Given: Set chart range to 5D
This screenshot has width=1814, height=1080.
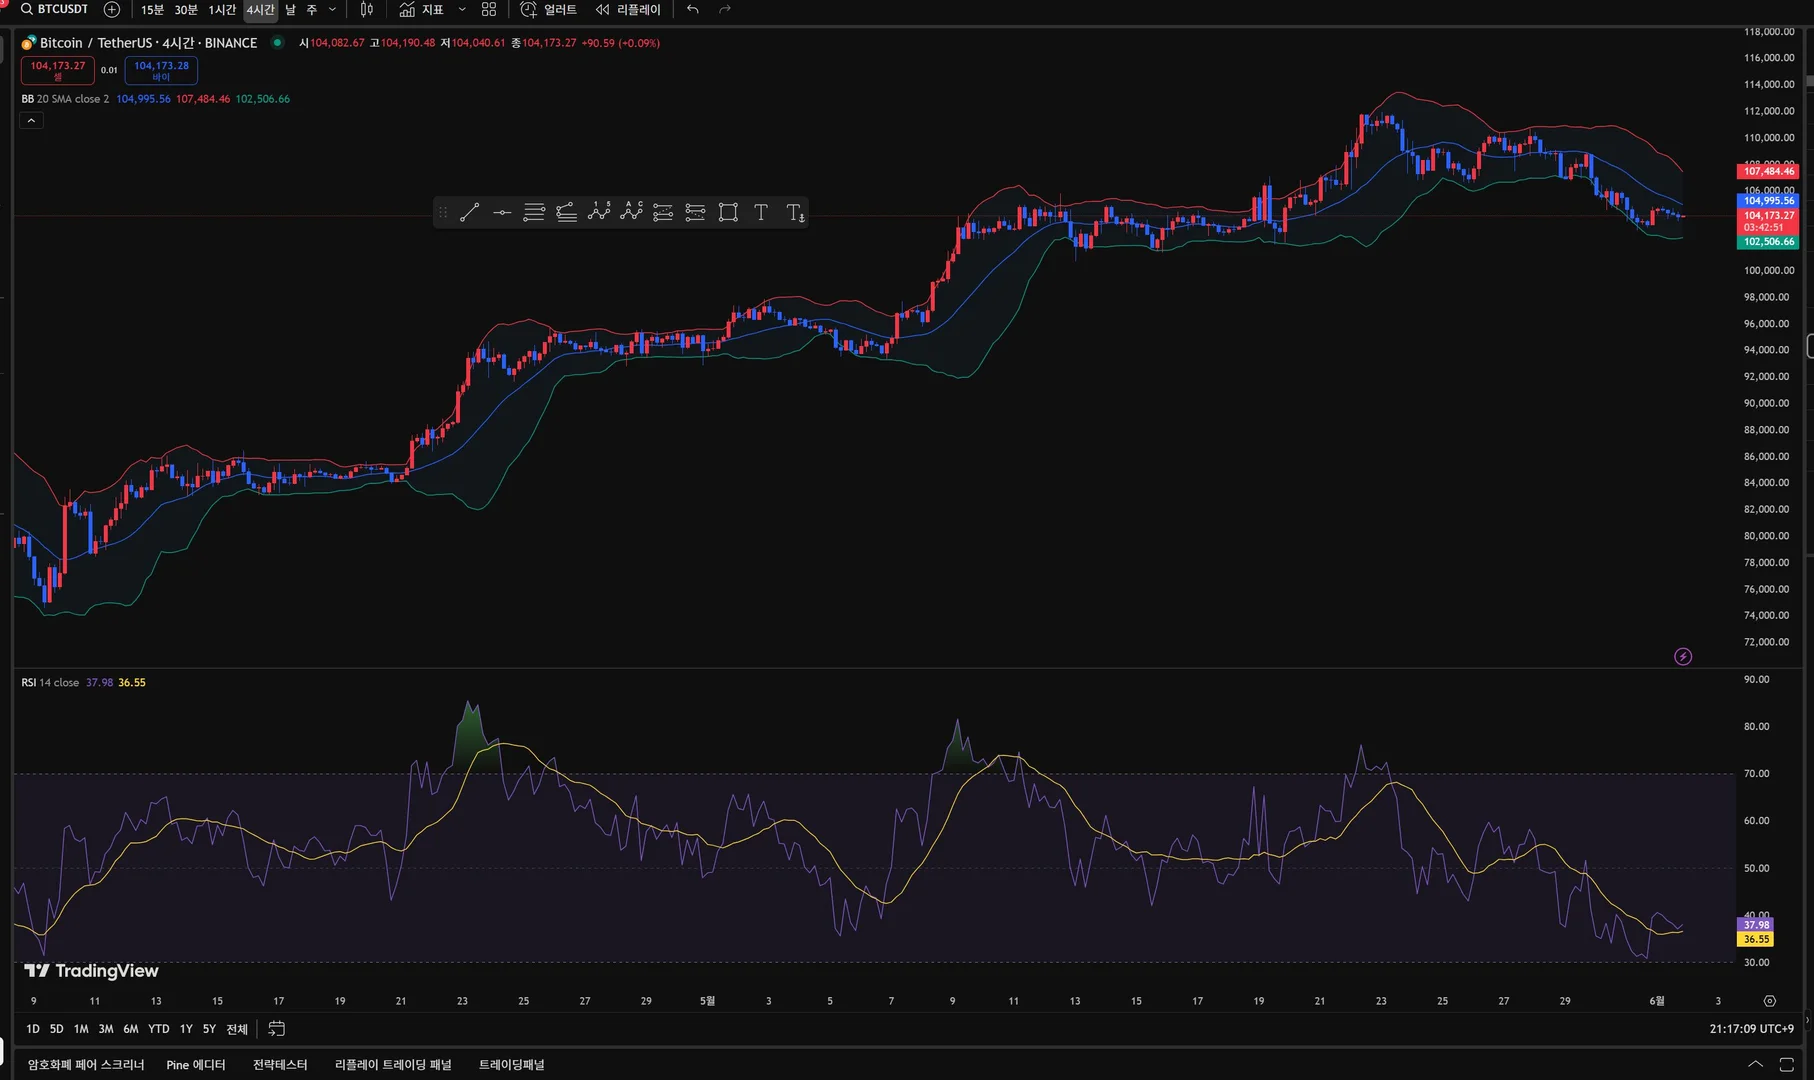Looking at the screenshot, I should 57,1029.
